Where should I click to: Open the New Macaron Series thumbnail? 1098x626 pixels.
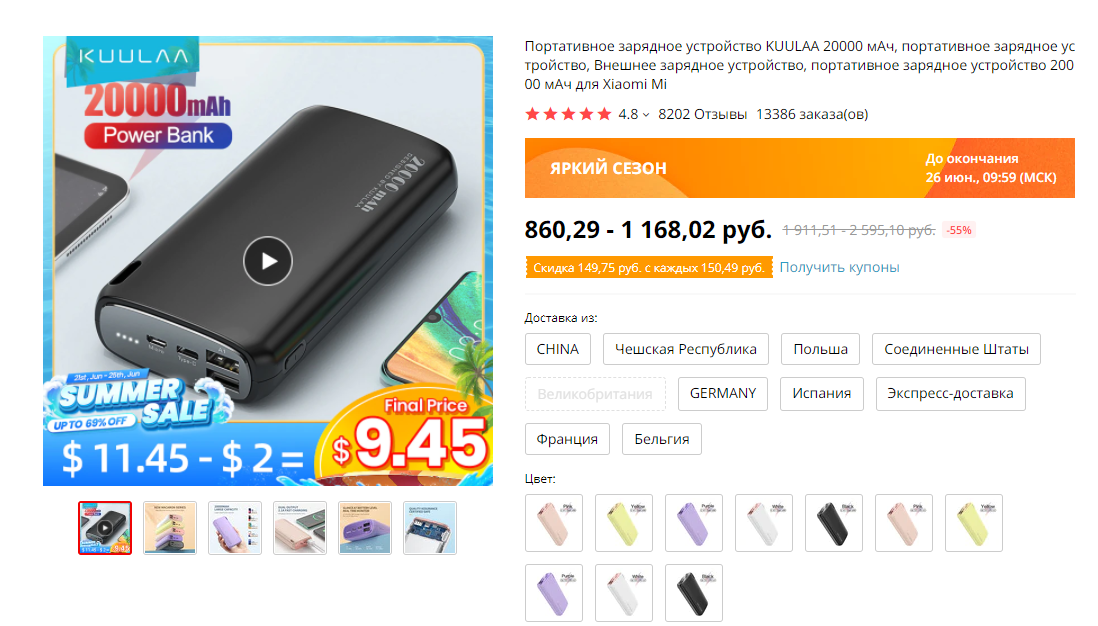(x=170, y=528)
